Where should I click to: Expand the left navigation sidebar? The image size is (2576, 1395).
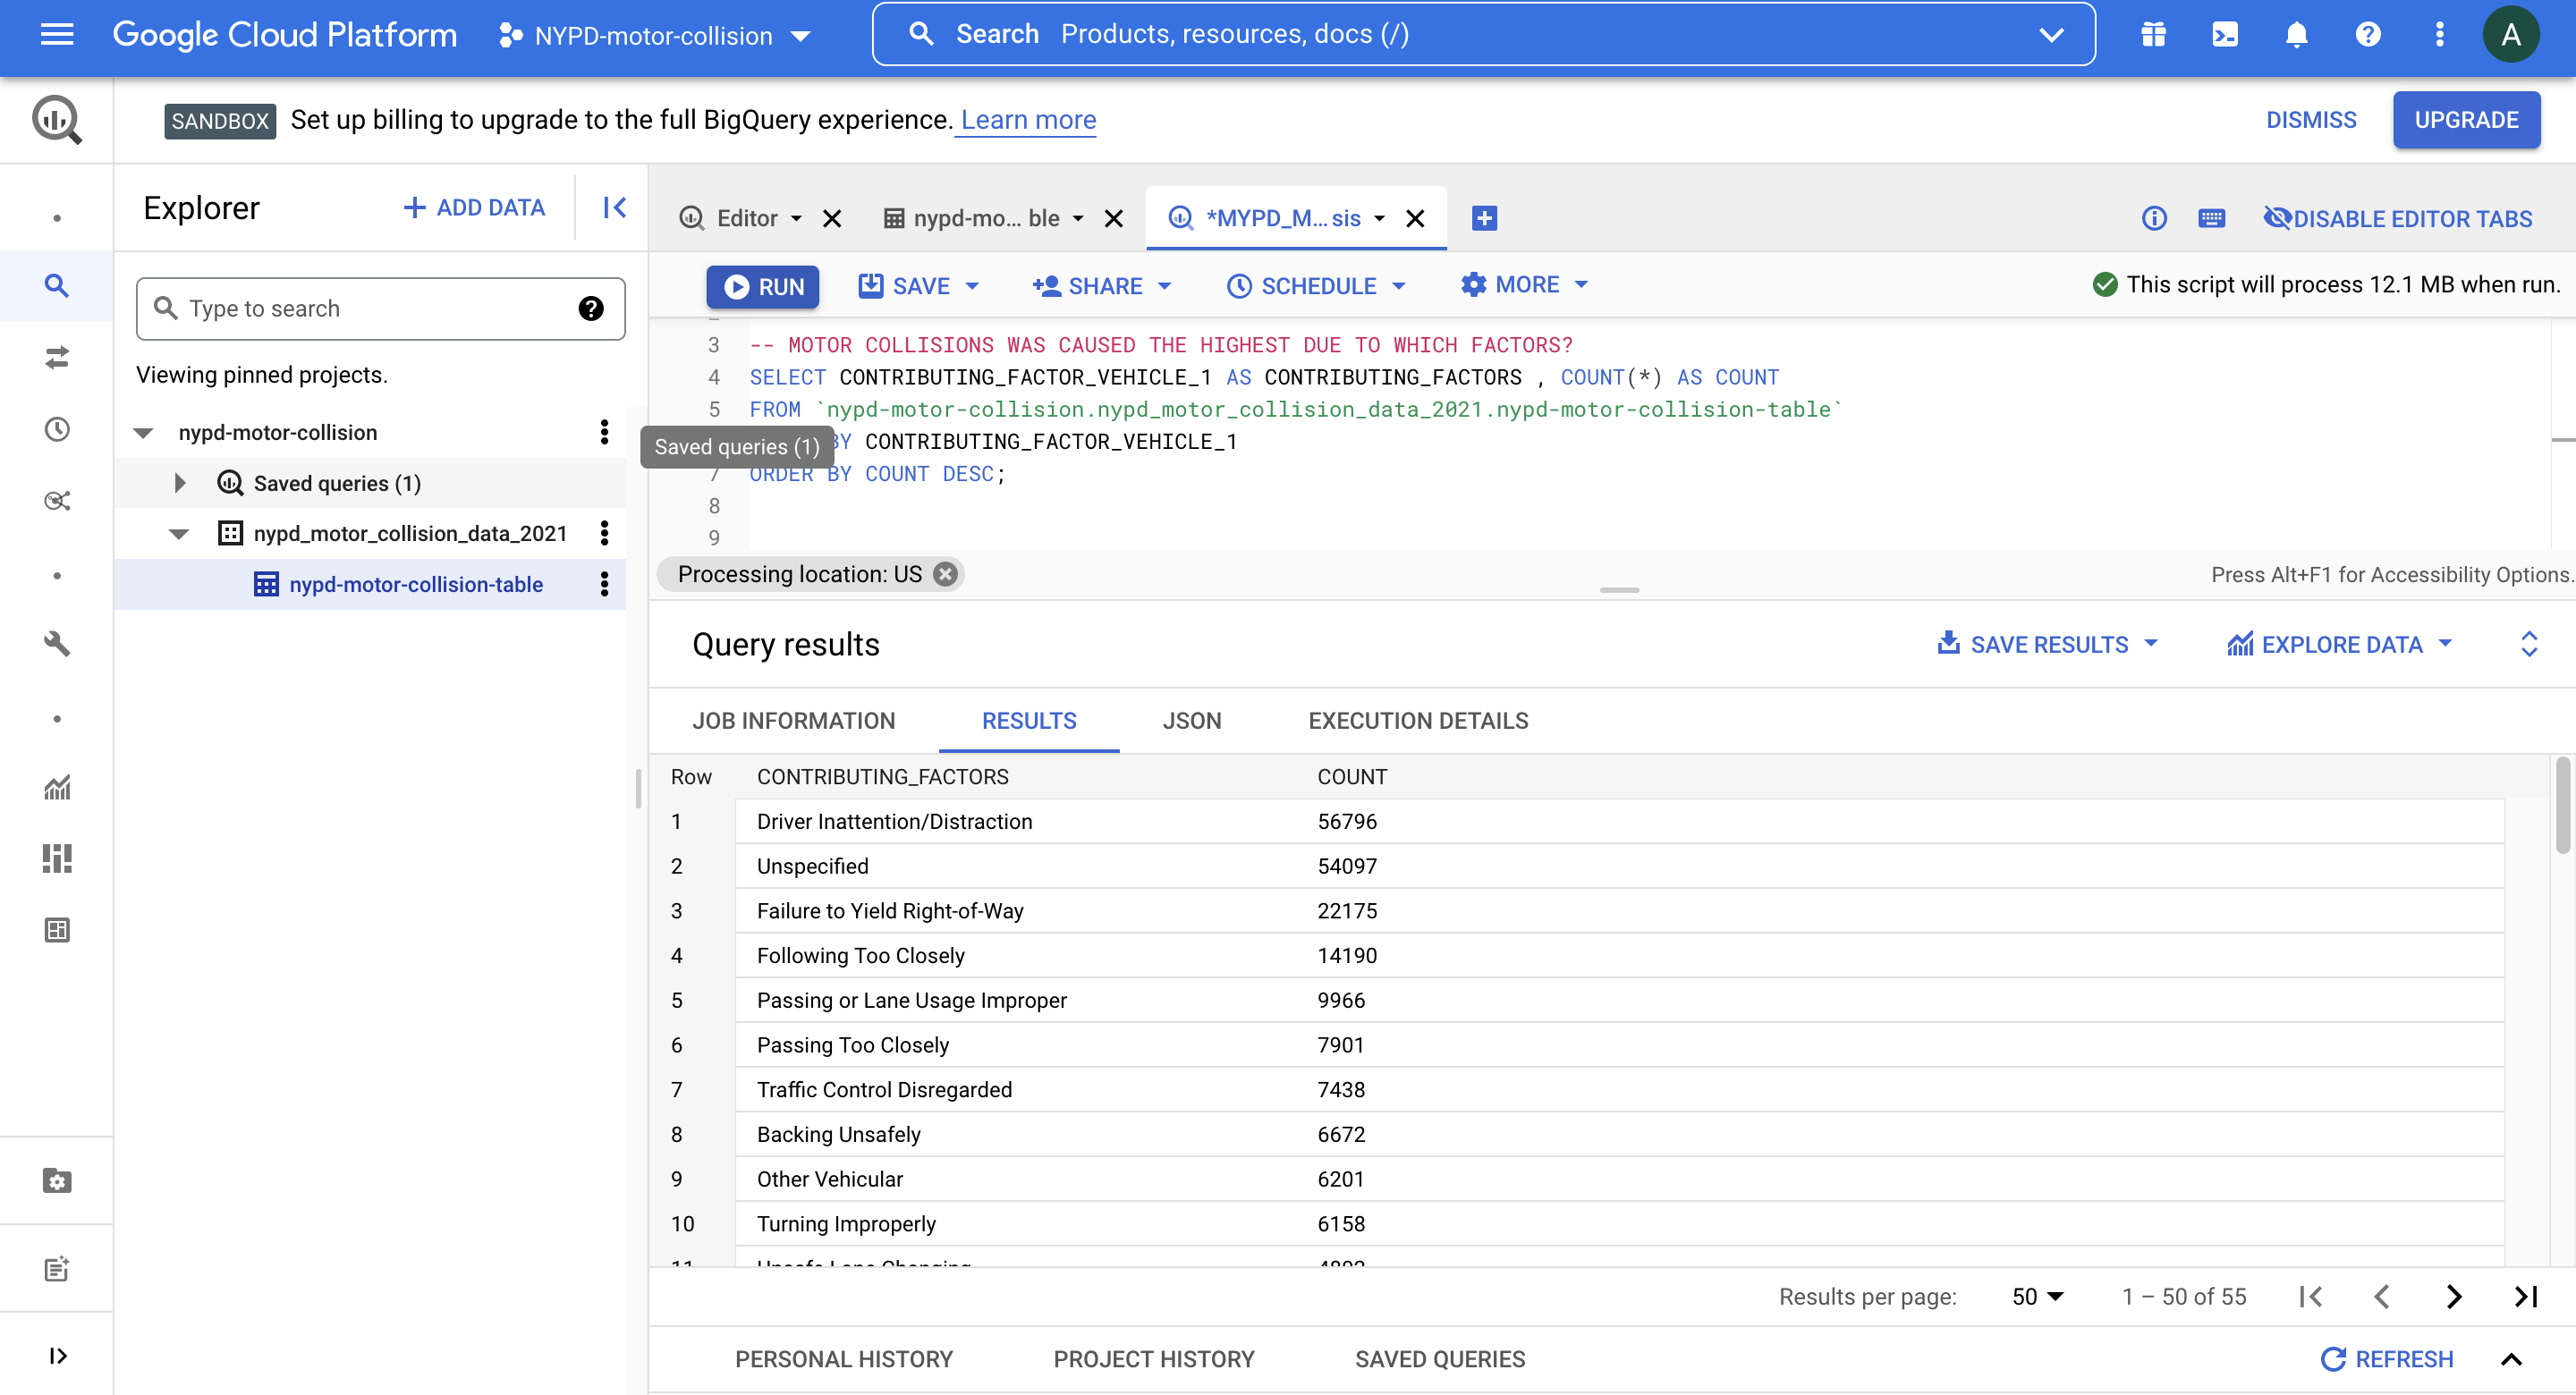tap(57, 1356)
